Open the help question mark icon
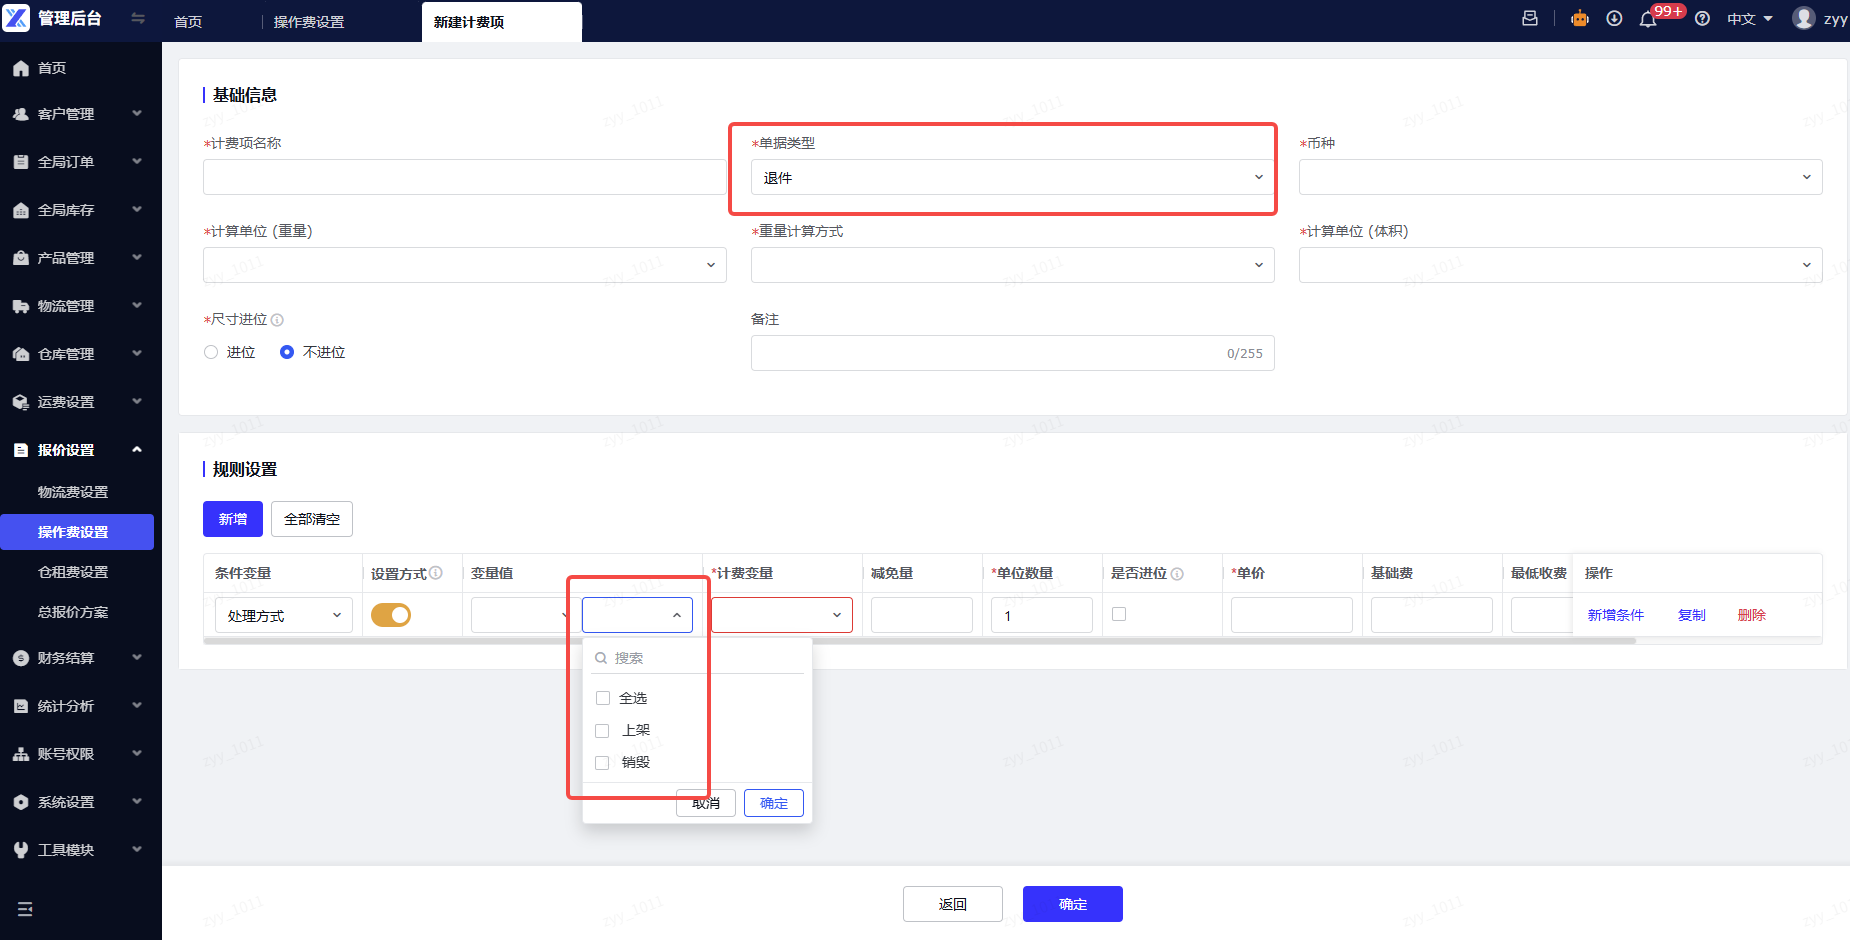 (x=1702, y=18)
